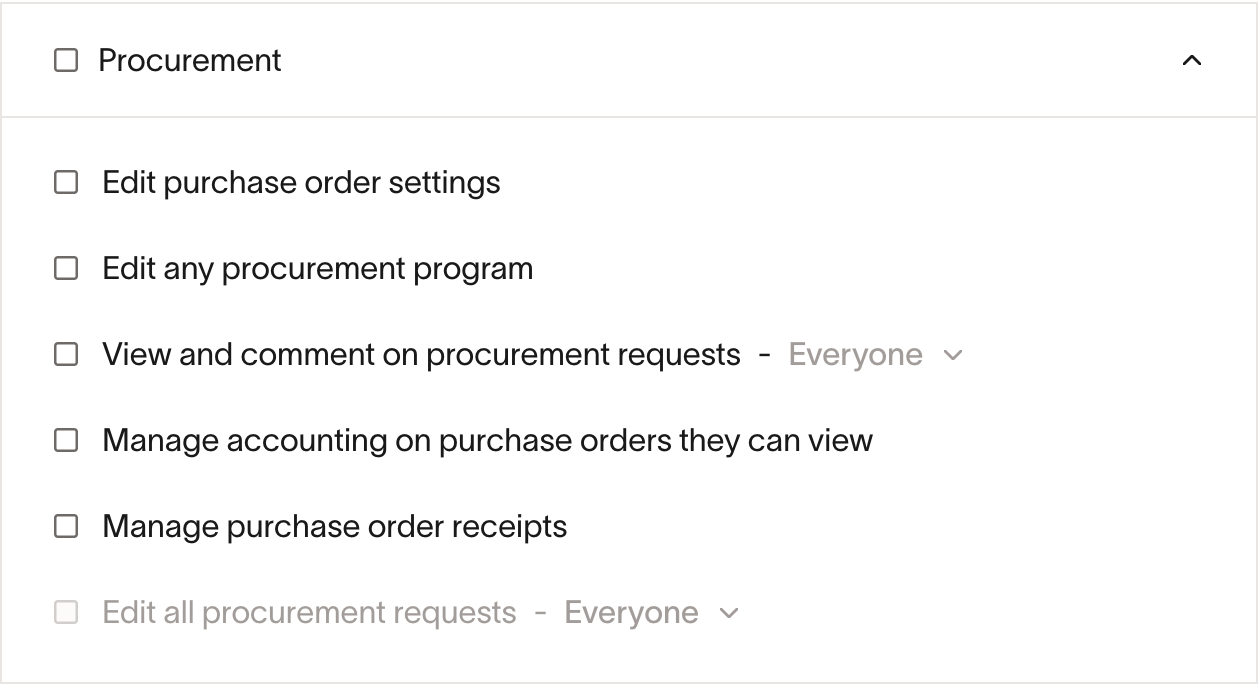The width and height of the screenshot is (1258, 684).
Task: Click the chevron next to view-and-comment Everyone
Action: 953,355
